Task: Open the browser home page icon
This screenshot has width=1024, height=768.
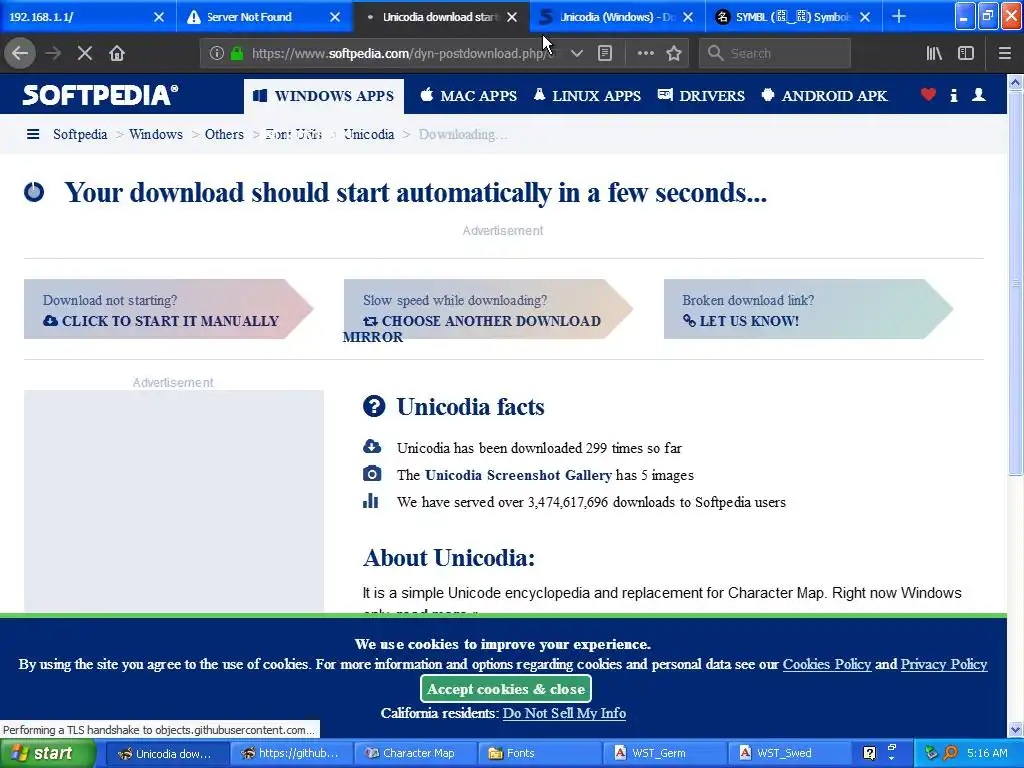Action: click(117, 53)
